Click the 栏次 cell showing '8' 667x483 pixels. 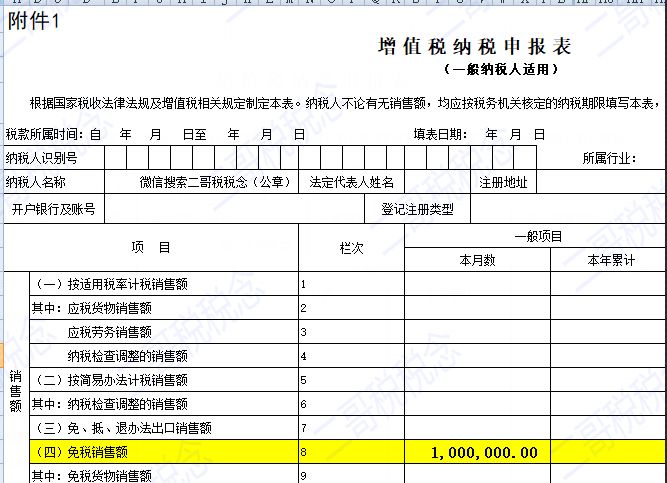pos(351,452)
